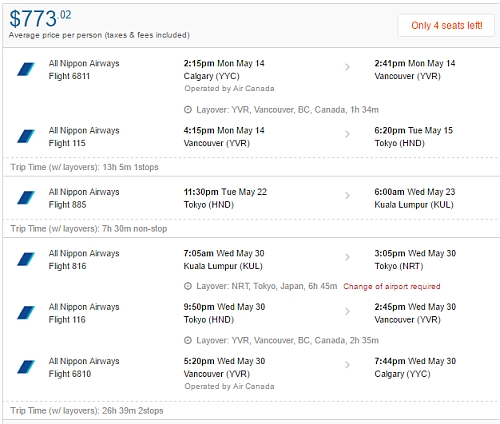Select the 'Trip Time: 26h 39m 2stops' row
The image size is (500, 424).
tap(251, 411)
